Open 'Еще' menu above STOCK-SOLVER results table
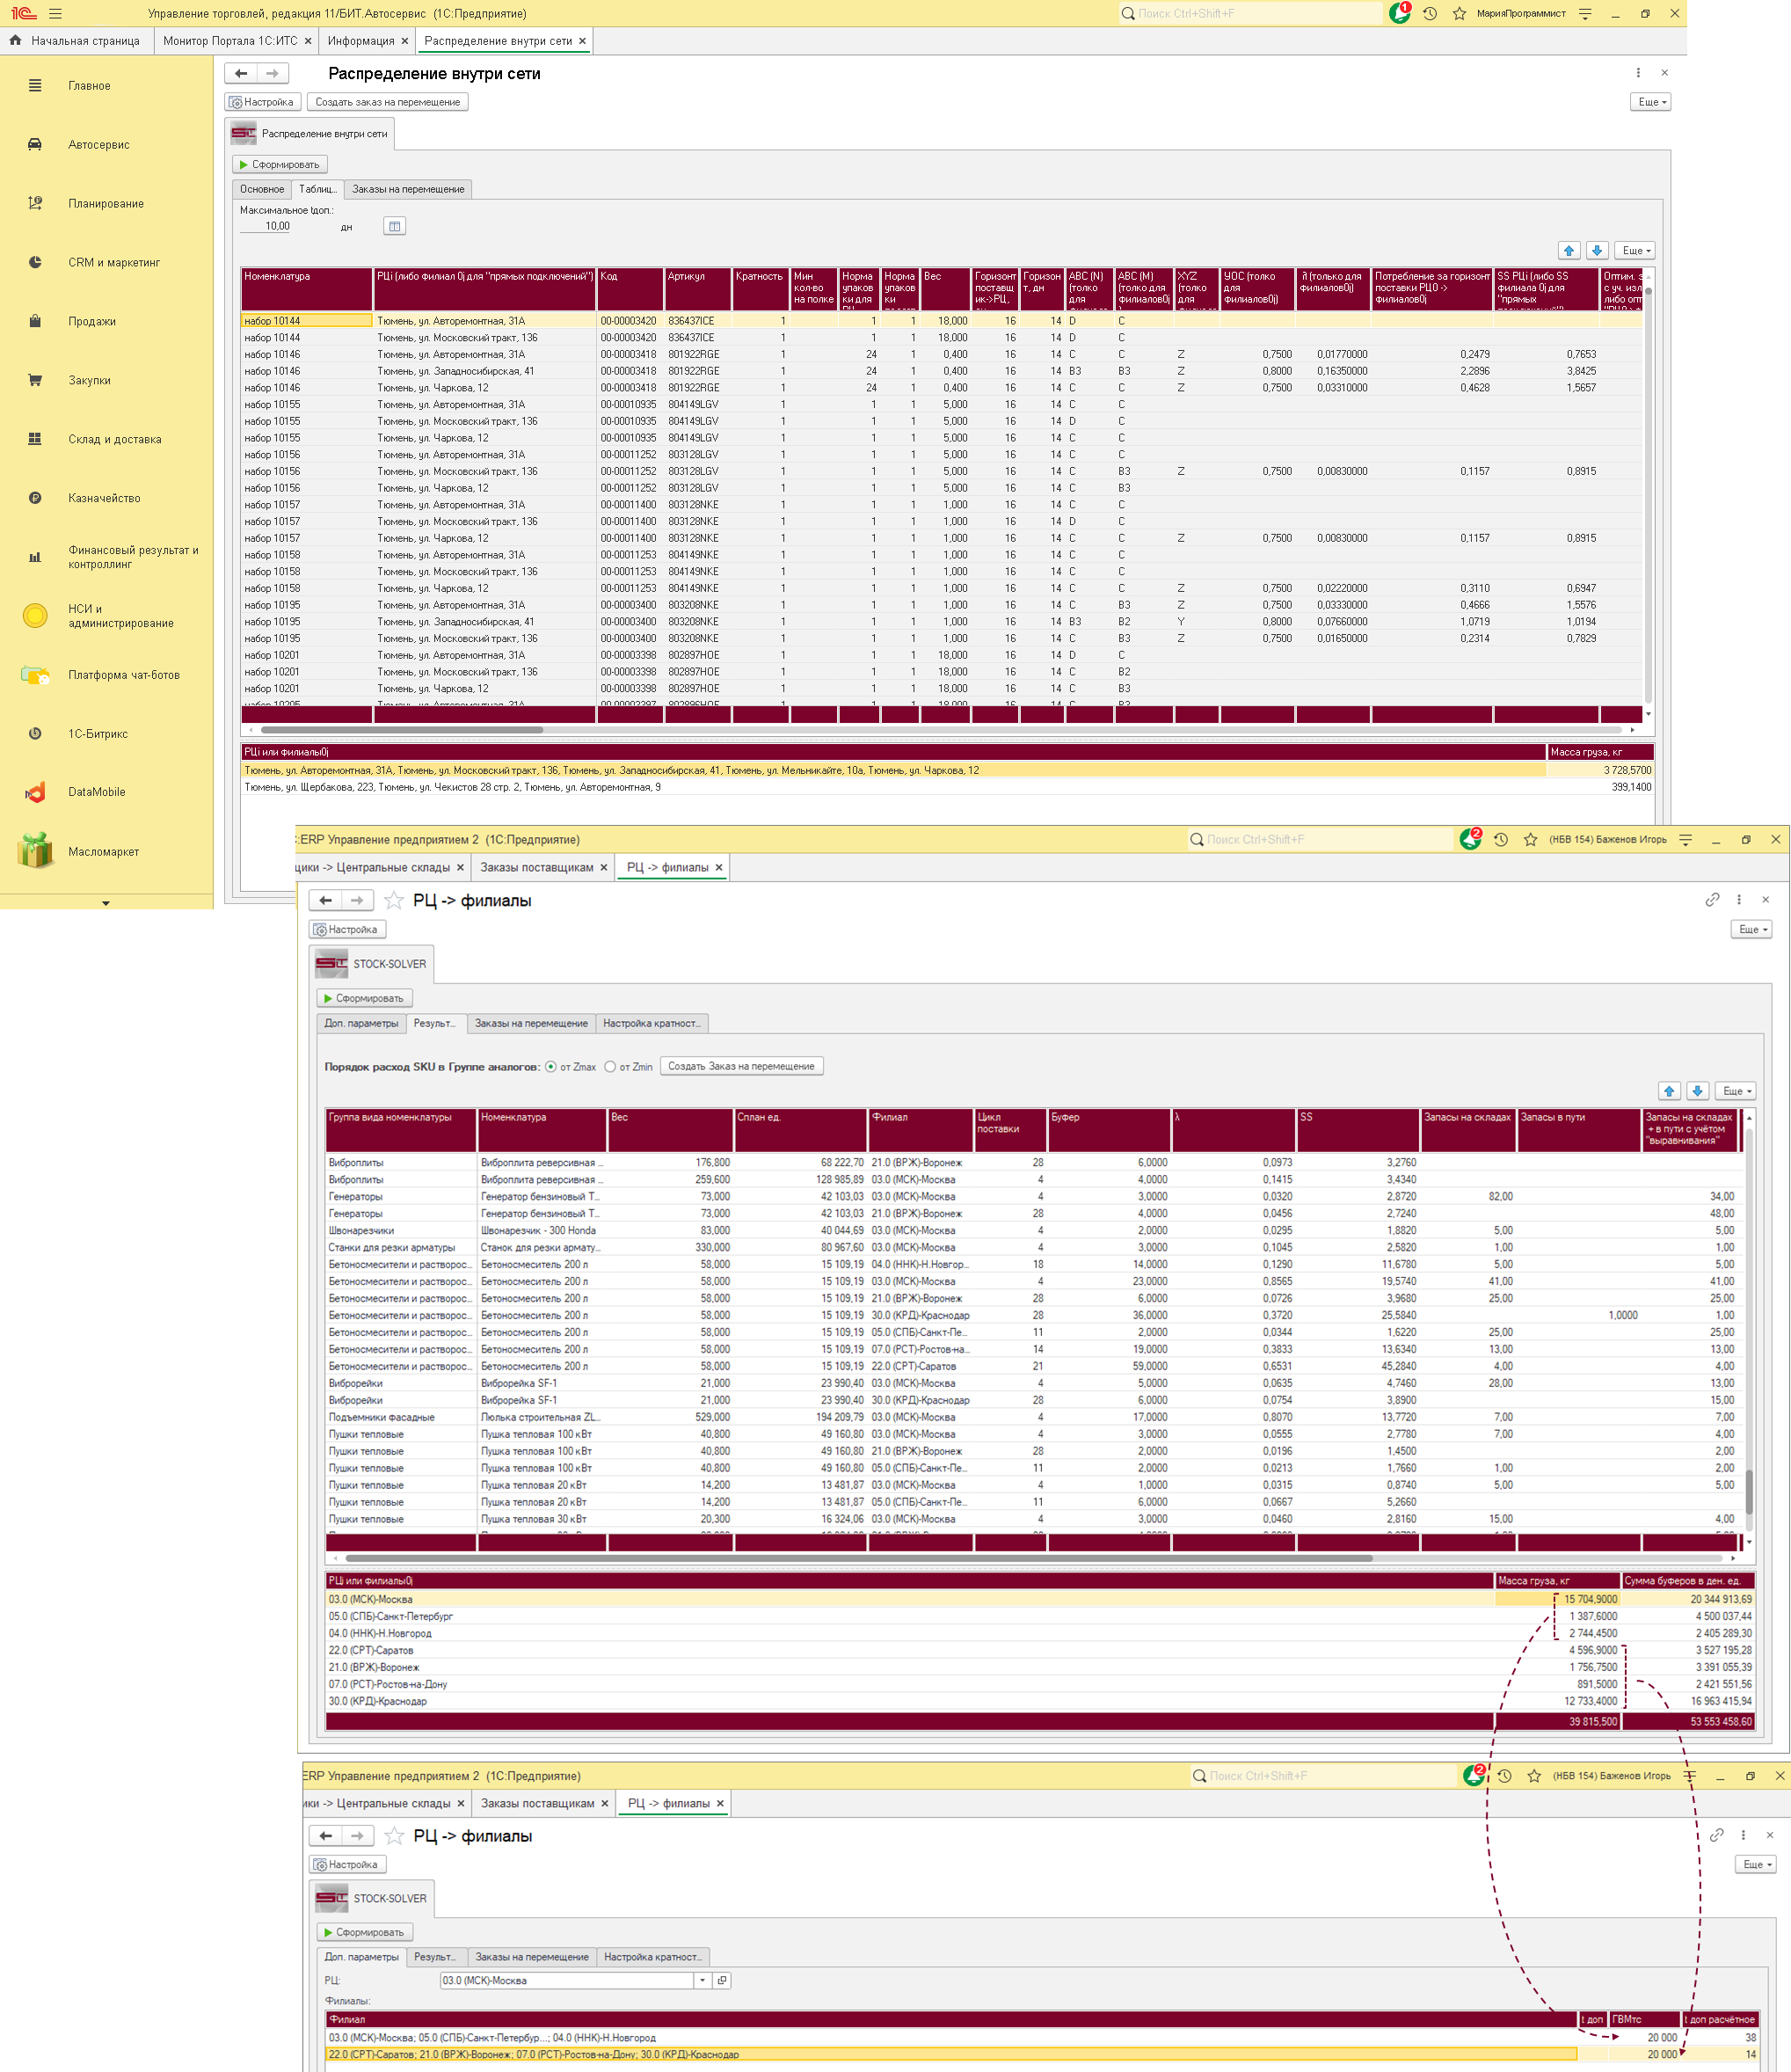1791x2072 pixels. point(1736,1091)
